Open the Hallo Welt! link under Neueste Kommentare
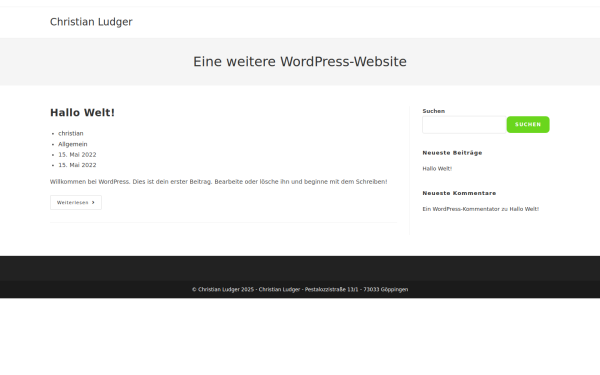Screen dimensions: 600x375 pos(524,209)
